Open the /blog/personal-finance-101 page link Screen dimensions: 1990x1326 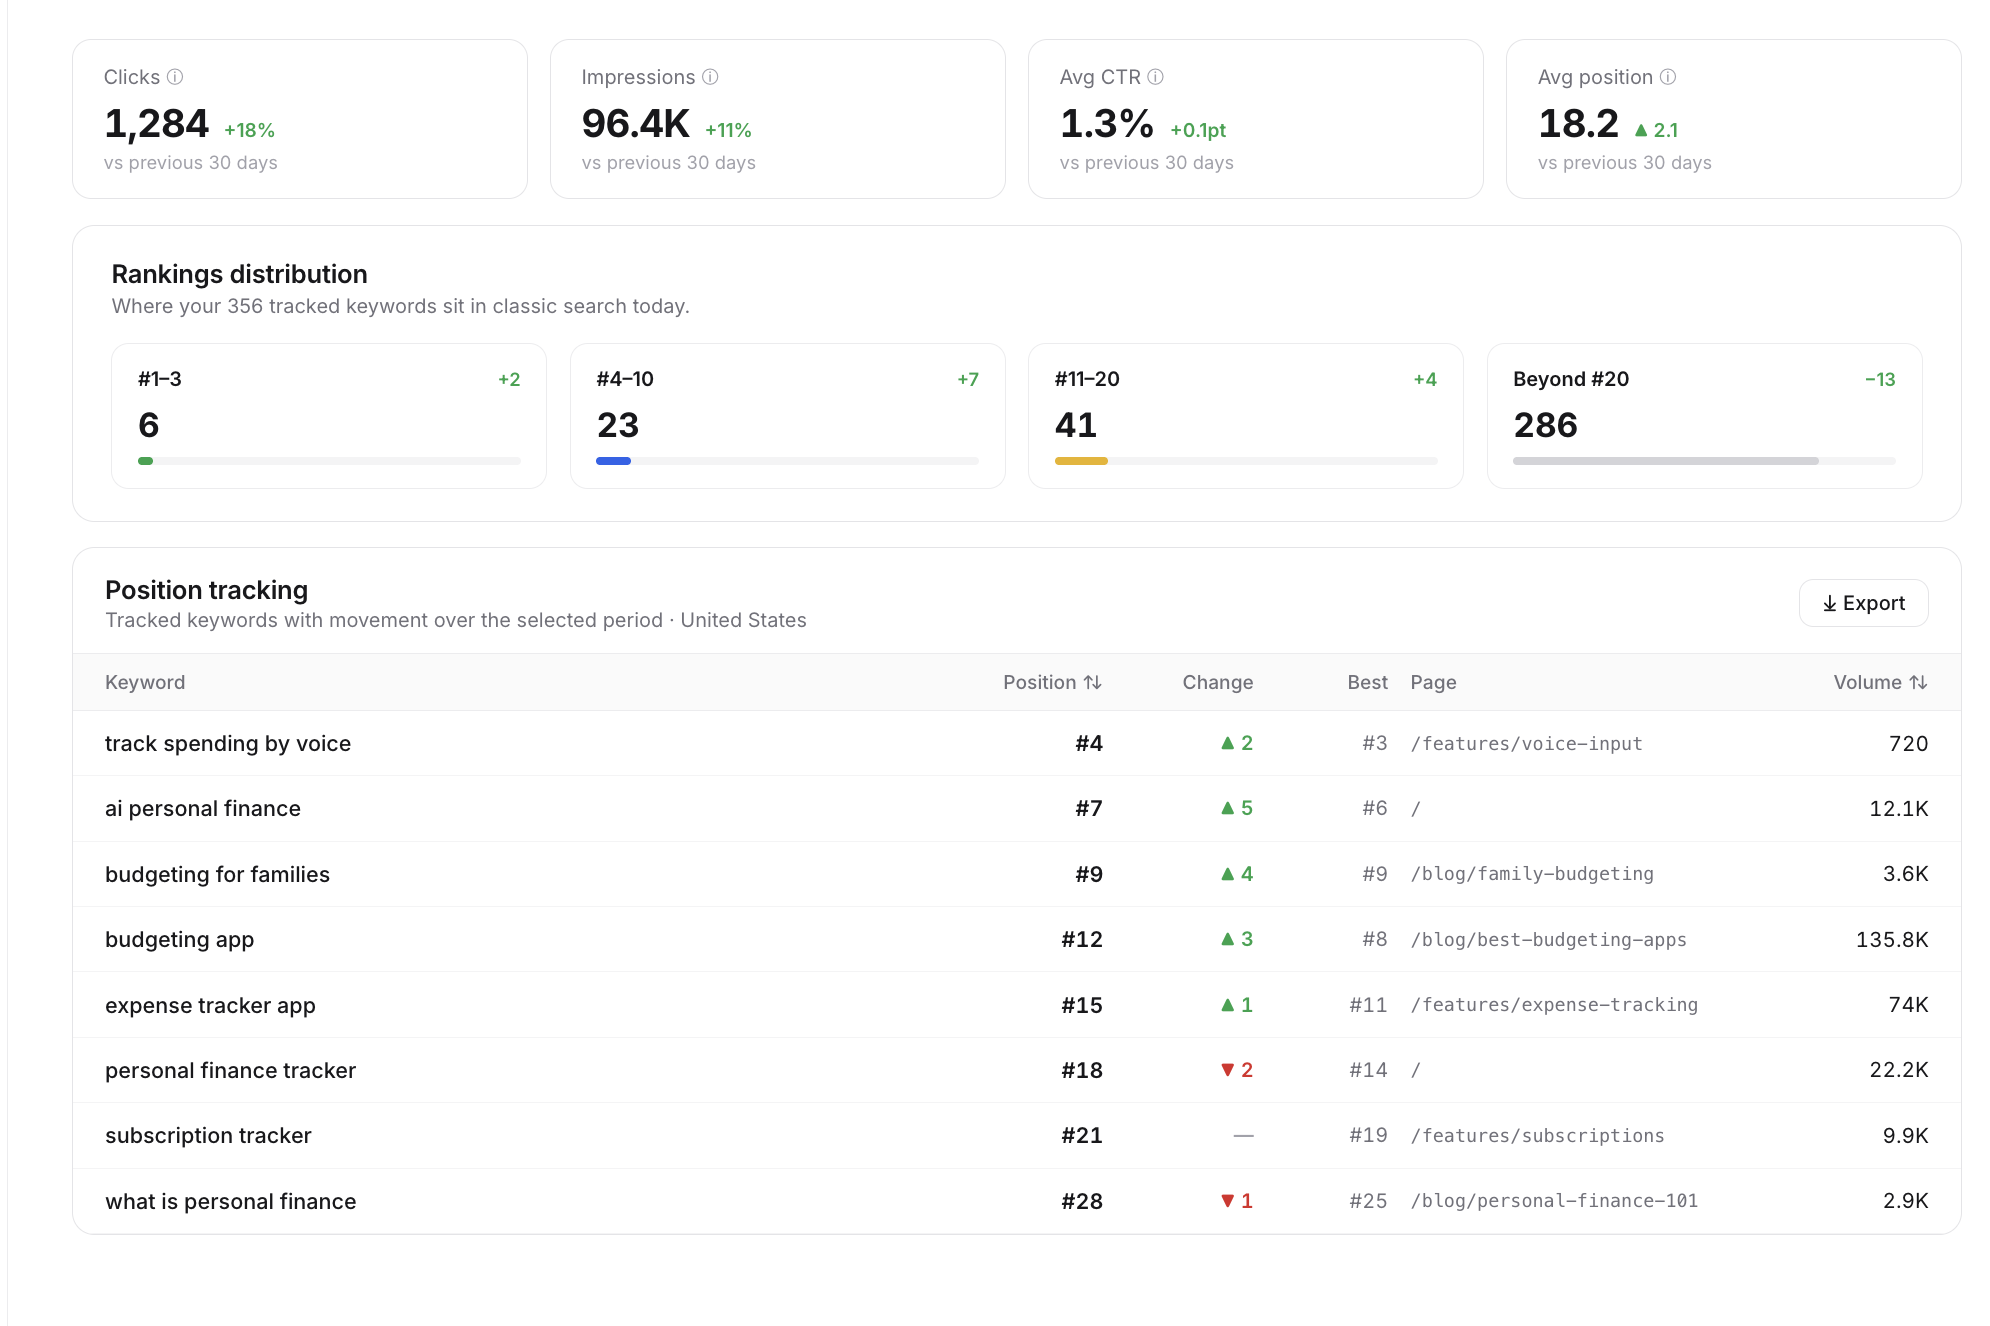click(x=1554, y=1201)
